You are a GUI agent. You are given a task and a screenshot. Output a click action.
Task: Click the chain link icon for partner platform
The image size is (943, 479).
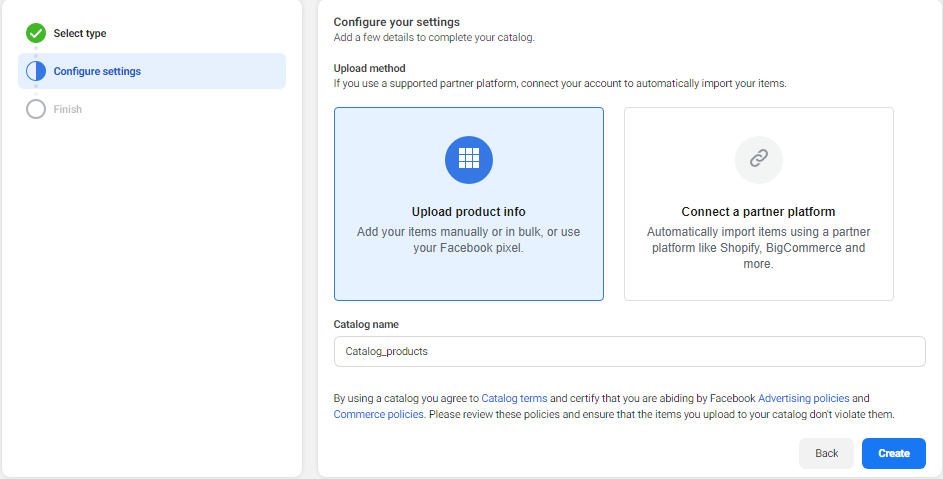[x=758, y=159]
